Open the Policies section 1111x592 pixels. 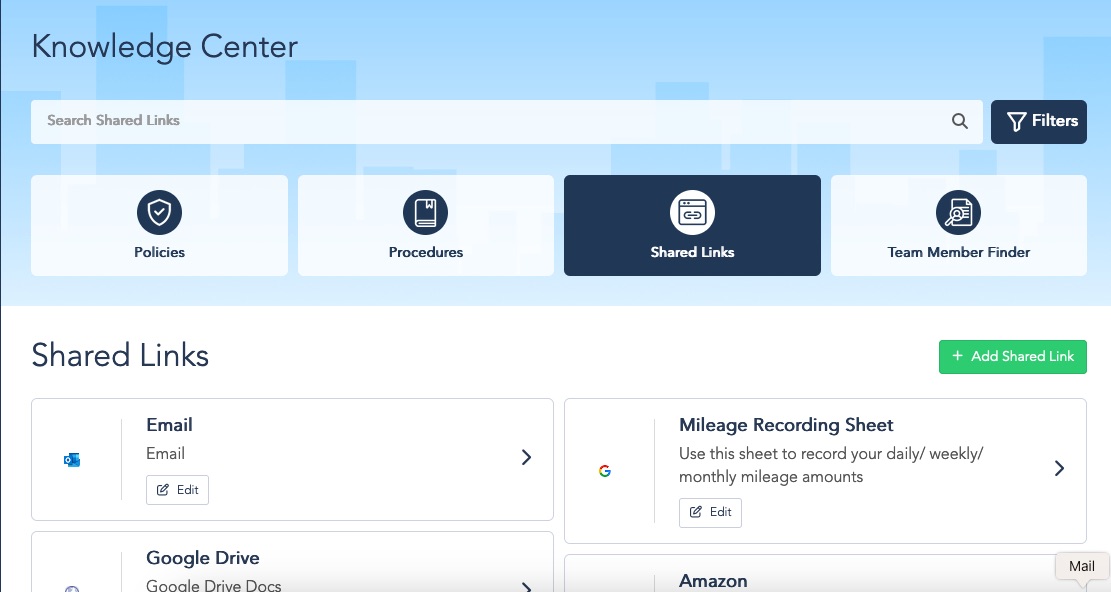click(159, 225)
